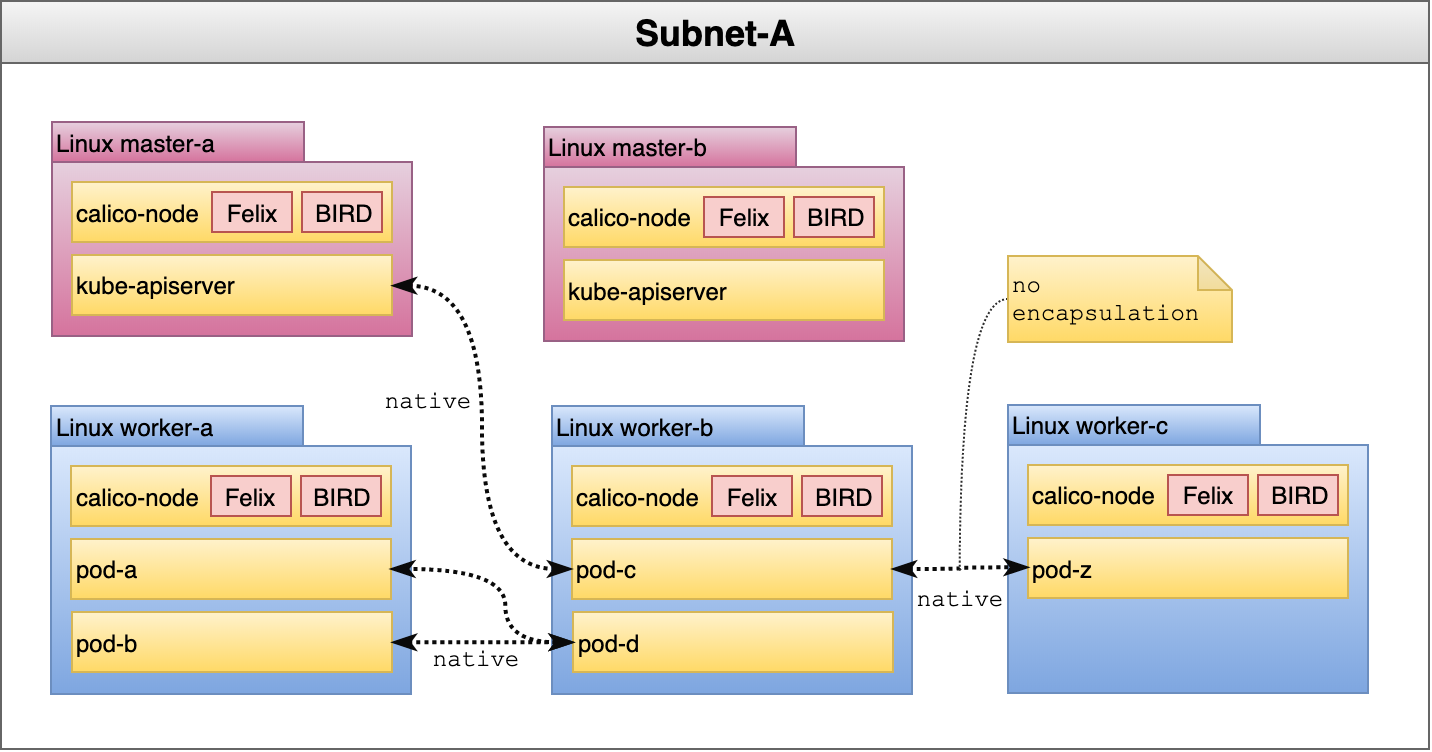Image resolution: width=1432 pixels, height=752 pixels.
Task: Select the pod-c box
Action: pyautogui.click(x=731, y=570)
